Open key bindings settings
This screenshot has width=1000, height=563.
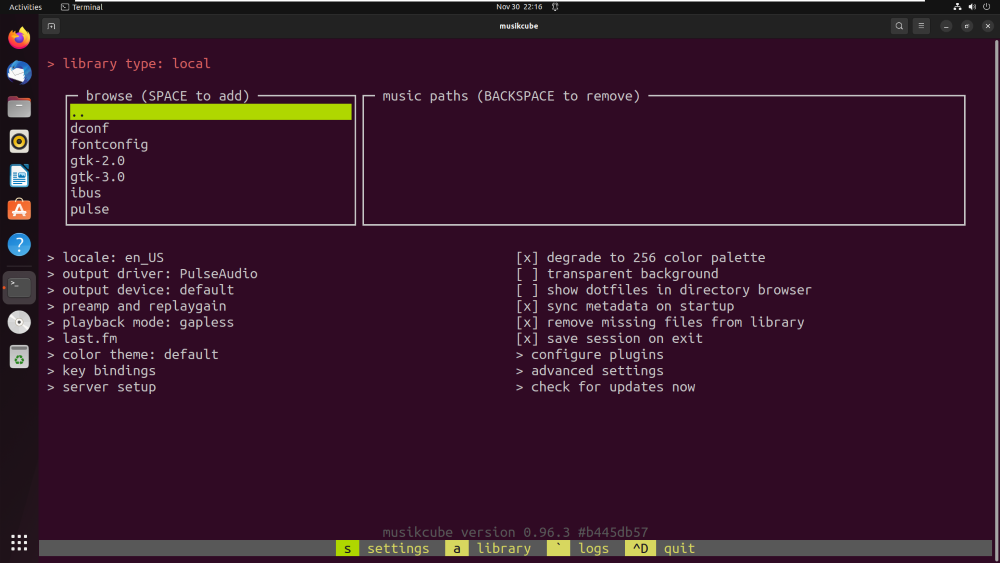click(x=101, y=370)
